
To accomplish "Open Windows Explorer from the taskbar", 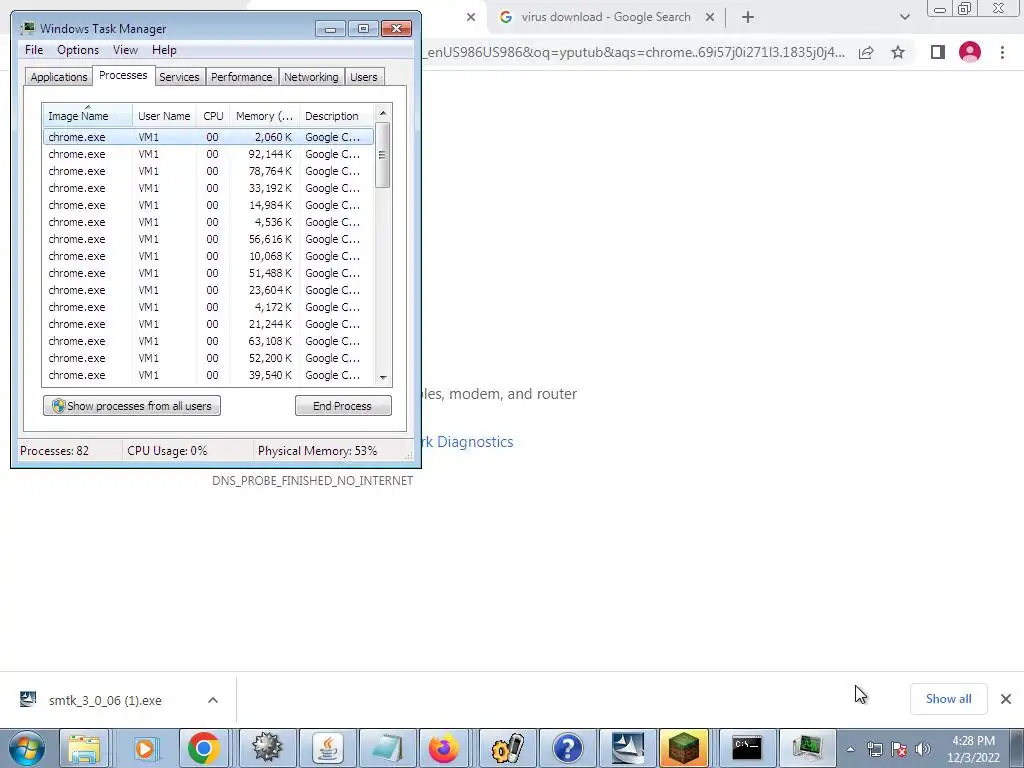I will tap(84, 748).
